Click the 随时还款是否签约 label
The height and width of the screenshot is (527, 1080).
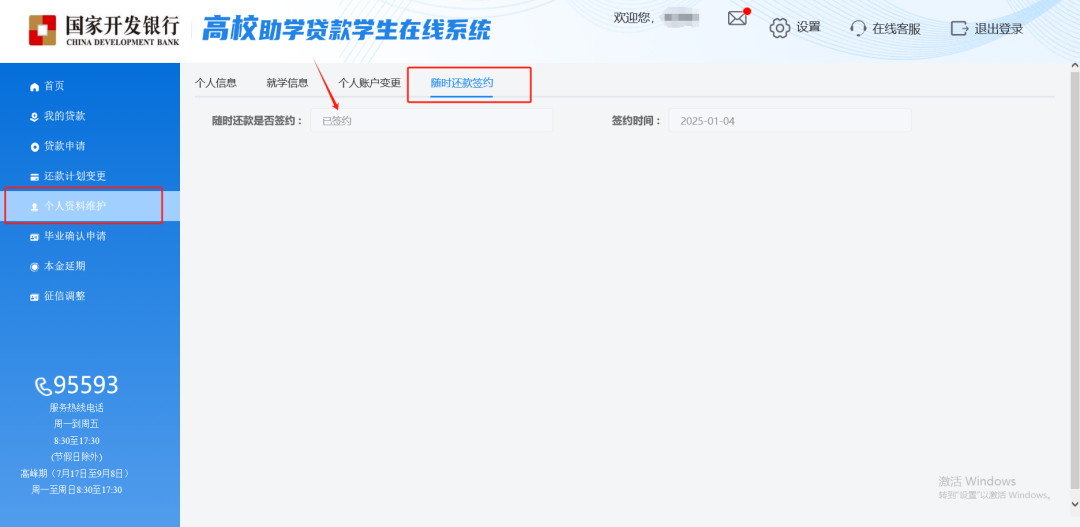pos(257,121)
